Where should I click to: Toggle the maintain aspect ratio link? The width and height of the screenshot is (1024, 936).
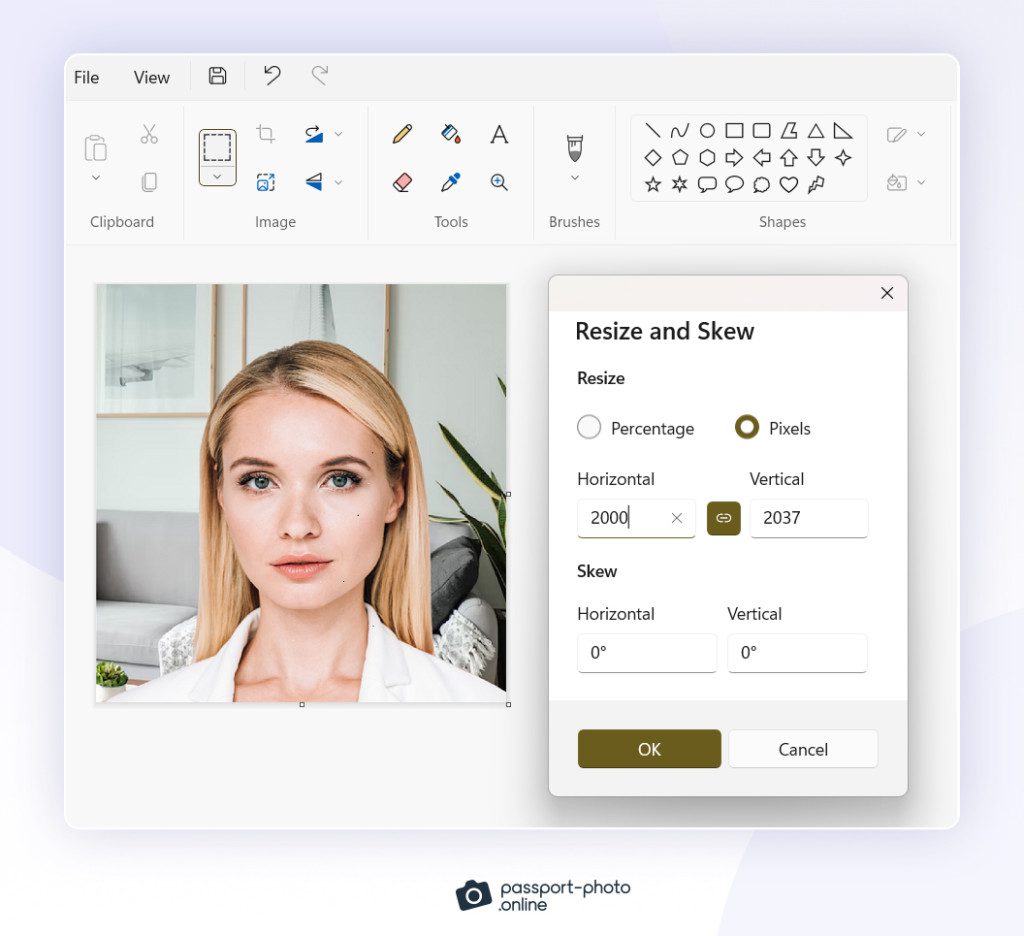724,518
